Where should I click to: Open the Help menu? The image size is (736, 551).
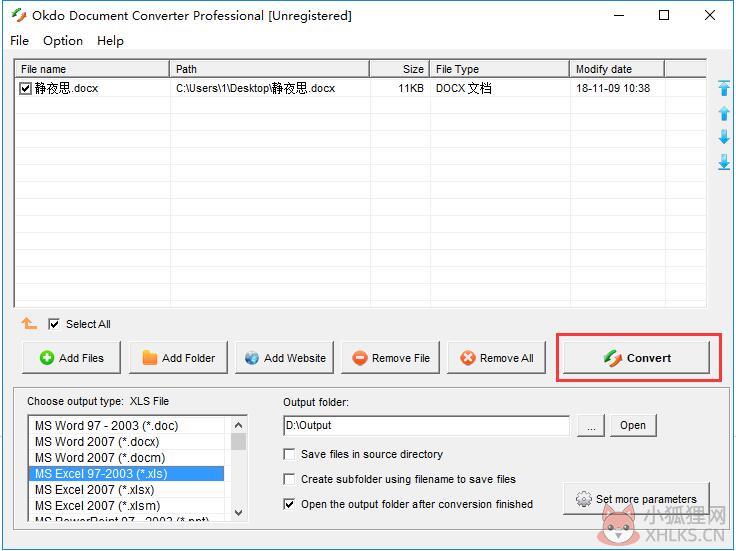110,41
